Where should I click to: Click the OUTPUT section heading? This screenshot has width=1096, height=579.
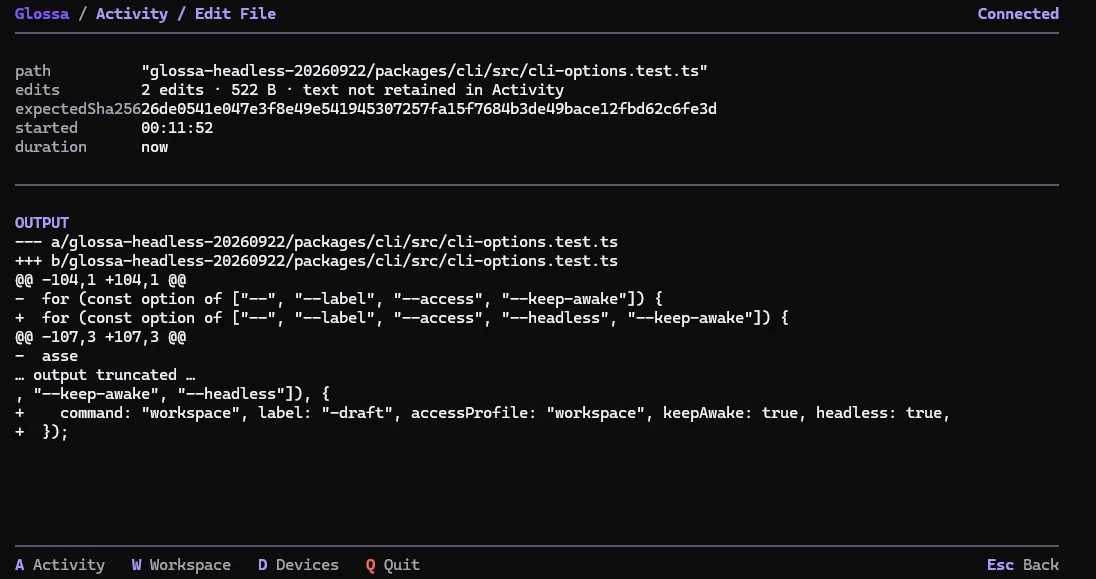42,223
